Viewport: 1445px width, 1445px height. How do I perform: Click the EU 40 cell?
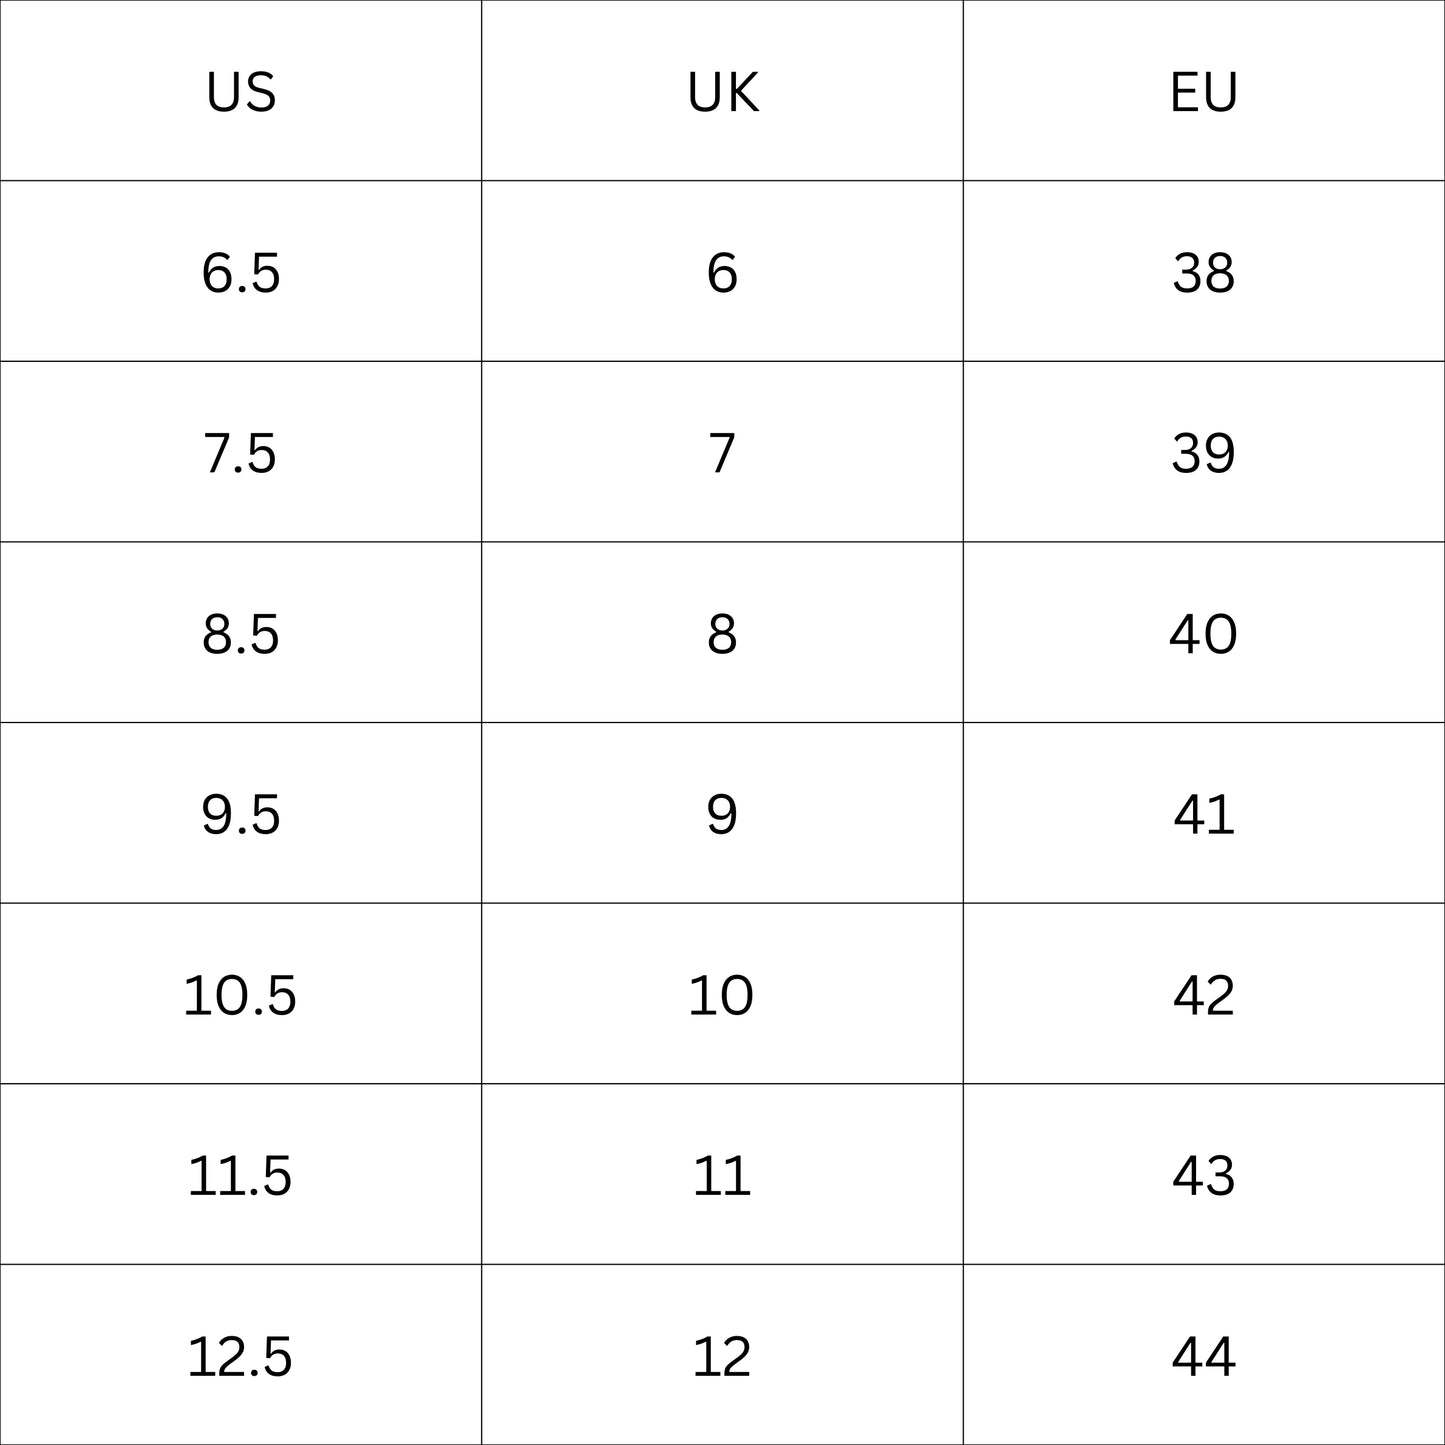[1204, 634]
